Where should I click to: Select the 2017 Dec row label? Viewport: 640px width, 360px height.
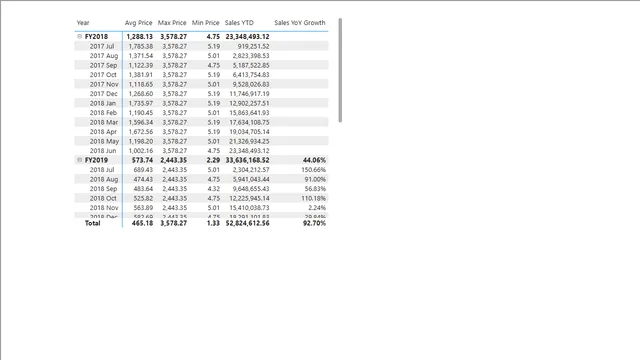104,94
